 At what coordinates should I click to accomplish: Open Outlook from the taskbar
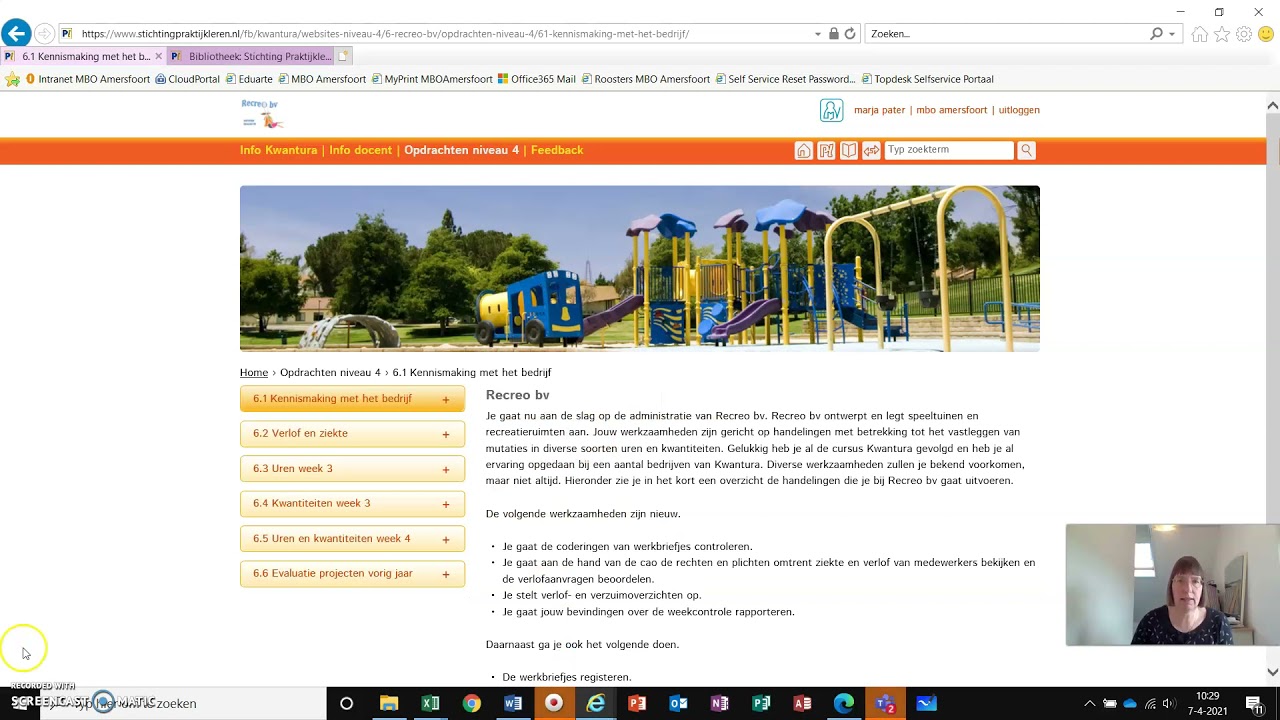(678, 703)
